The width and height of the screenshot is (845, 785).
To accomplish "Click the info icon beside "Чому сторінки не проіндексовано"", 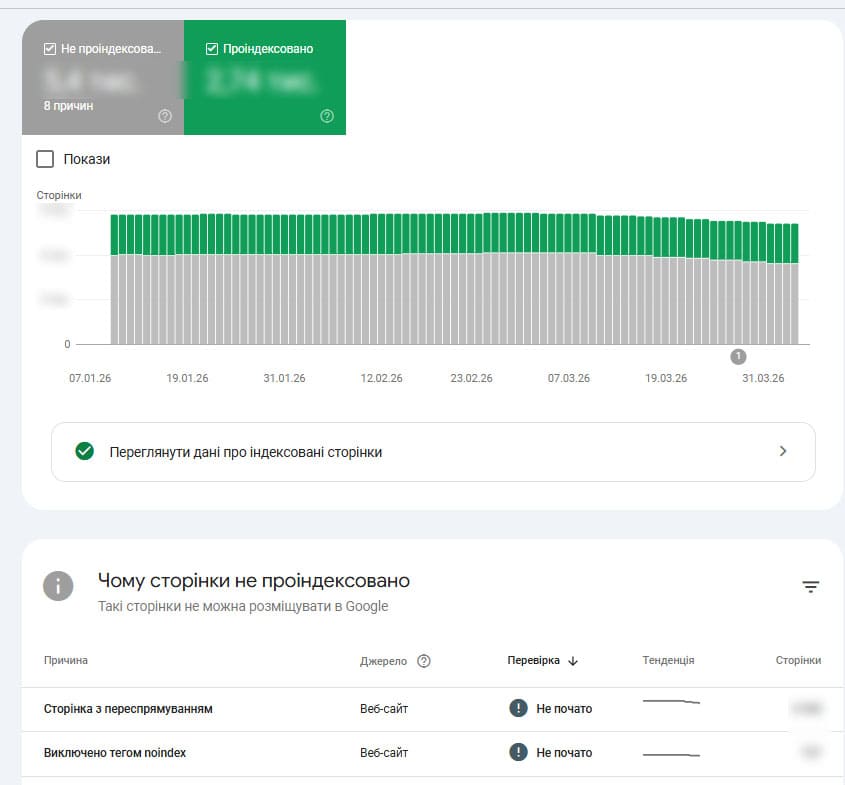I will pyautogui.click(x=58, y=586).
